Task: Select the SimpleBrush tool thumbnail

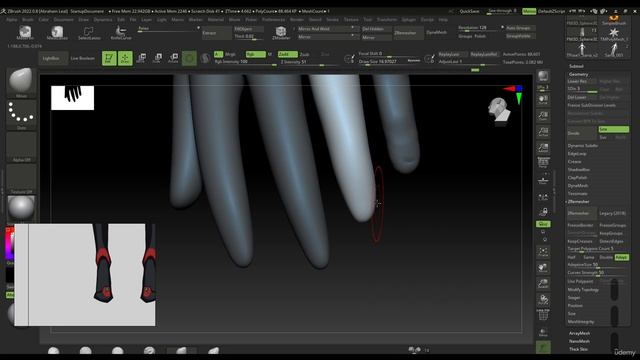Action: pos(613,20)
